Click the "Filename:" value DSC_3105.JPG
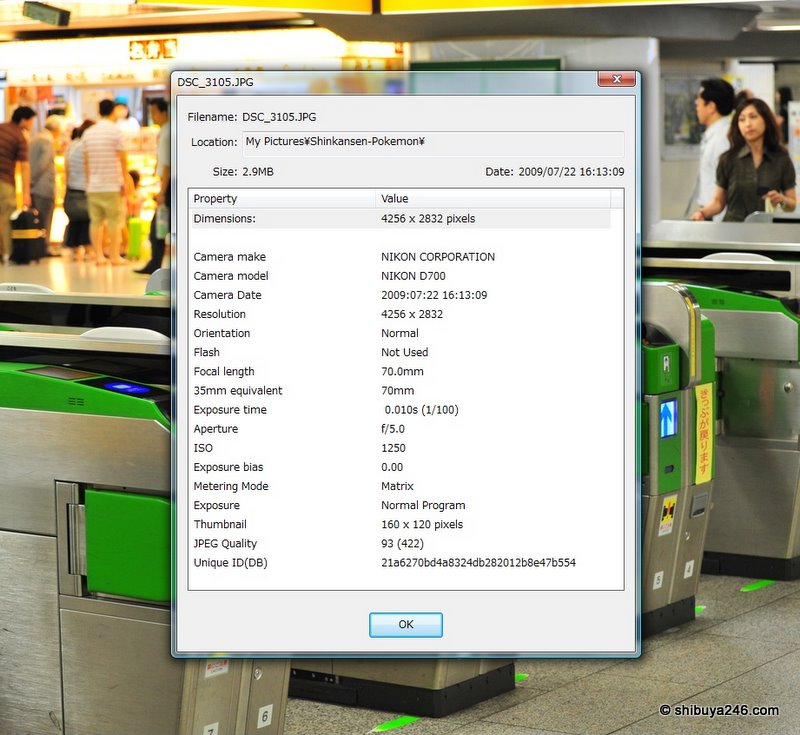 point(279,117)
